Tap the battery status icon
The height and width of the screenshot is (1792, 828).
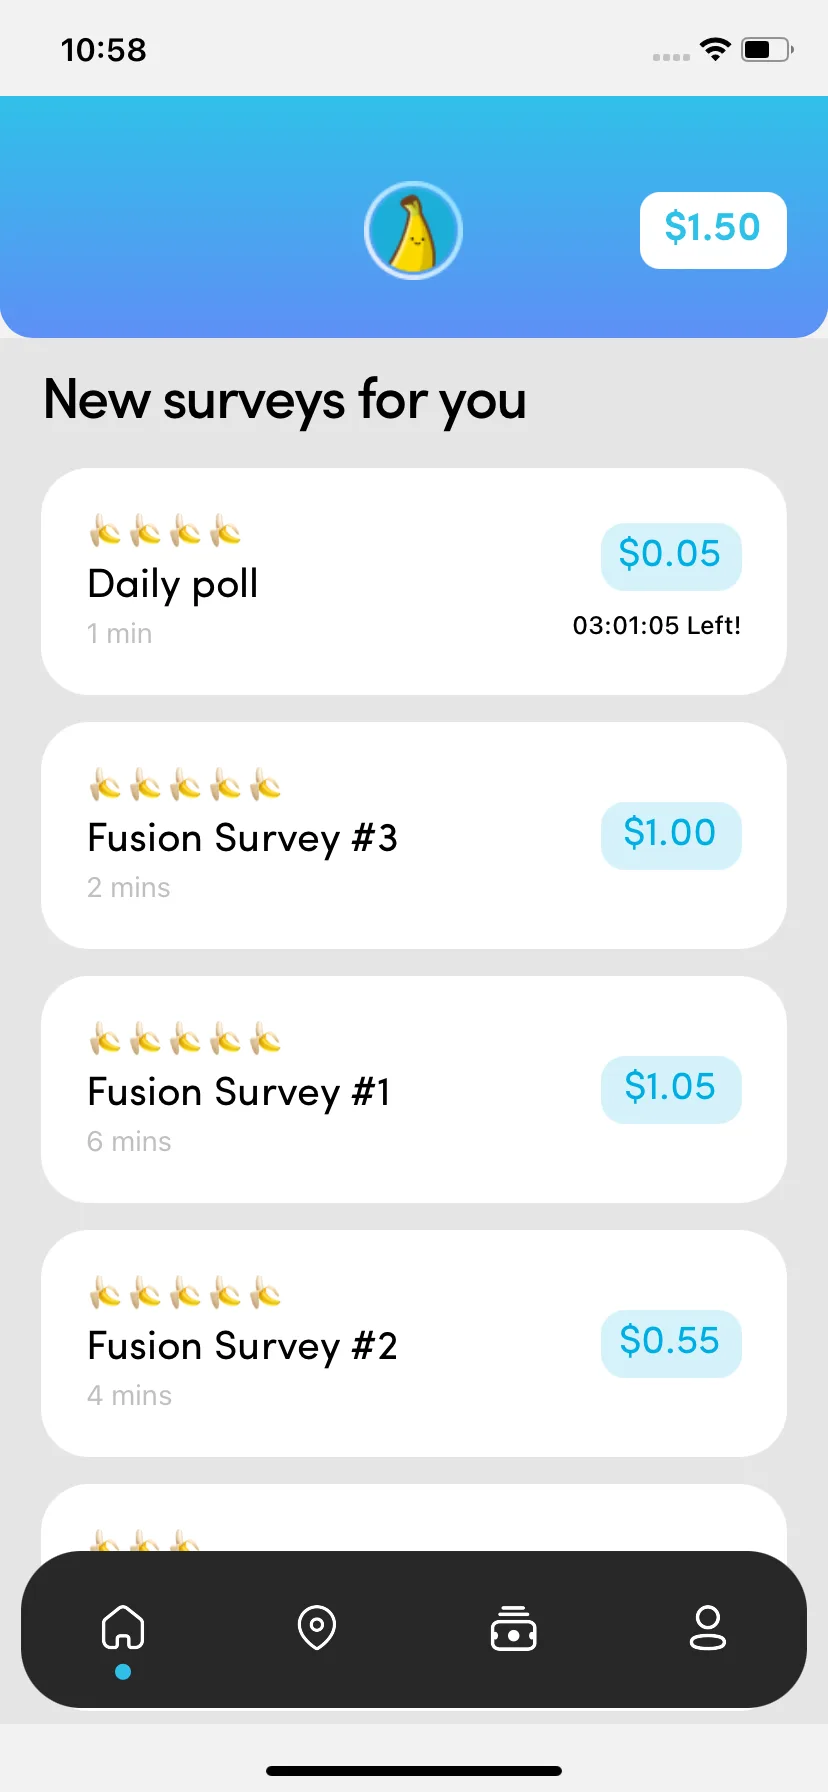point(767,49)
